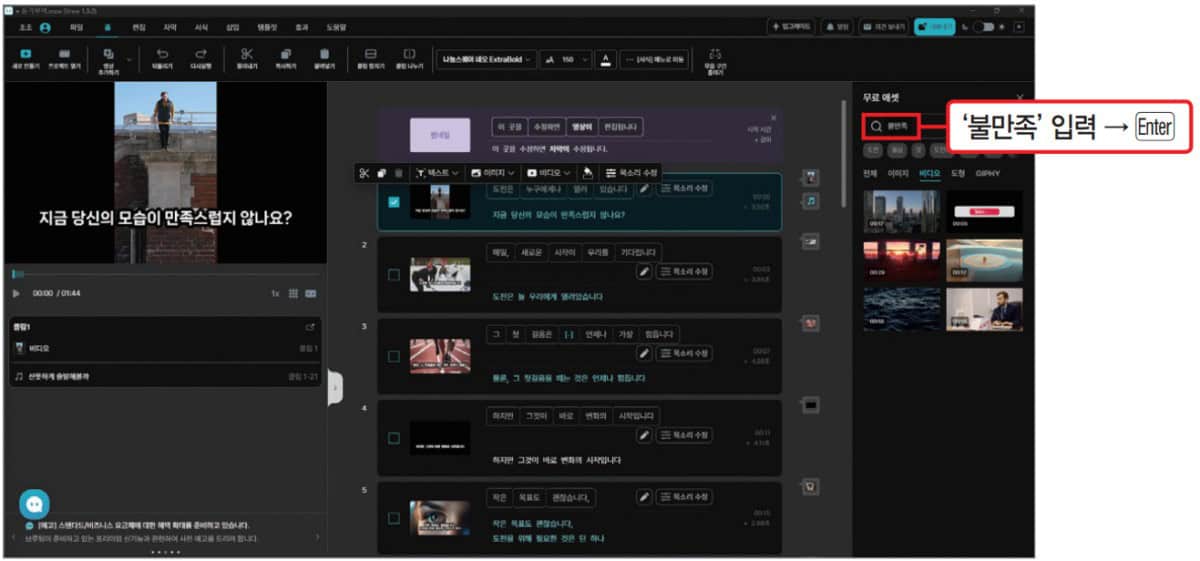Uncheck the checkbox on clip 1

[x=393, y=202]
